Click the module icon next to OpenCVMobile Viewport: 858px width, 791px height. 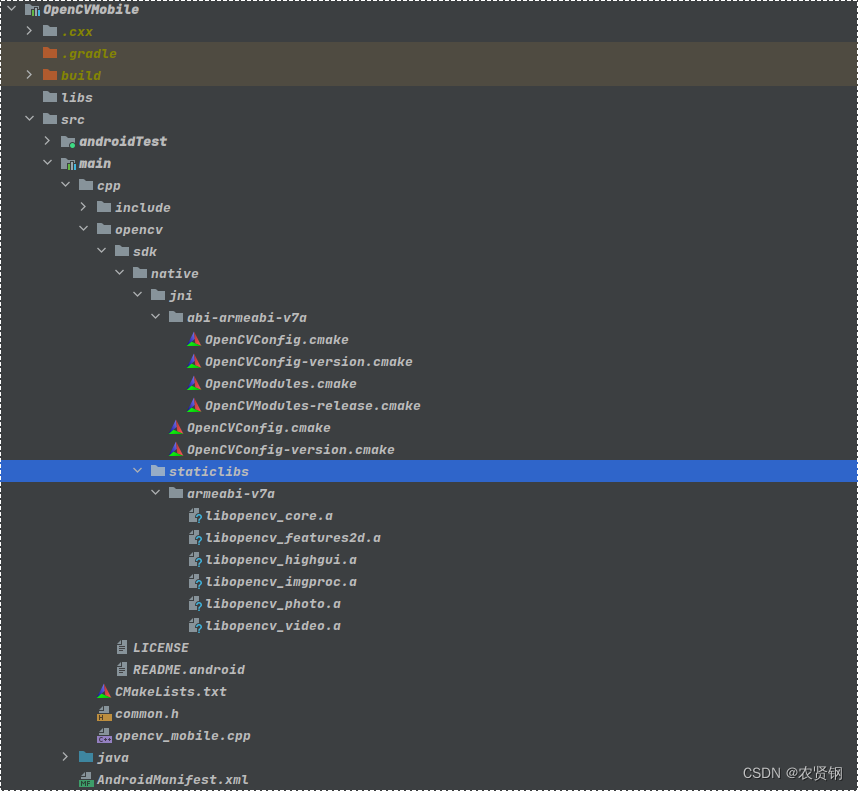[x=32, y=10]
